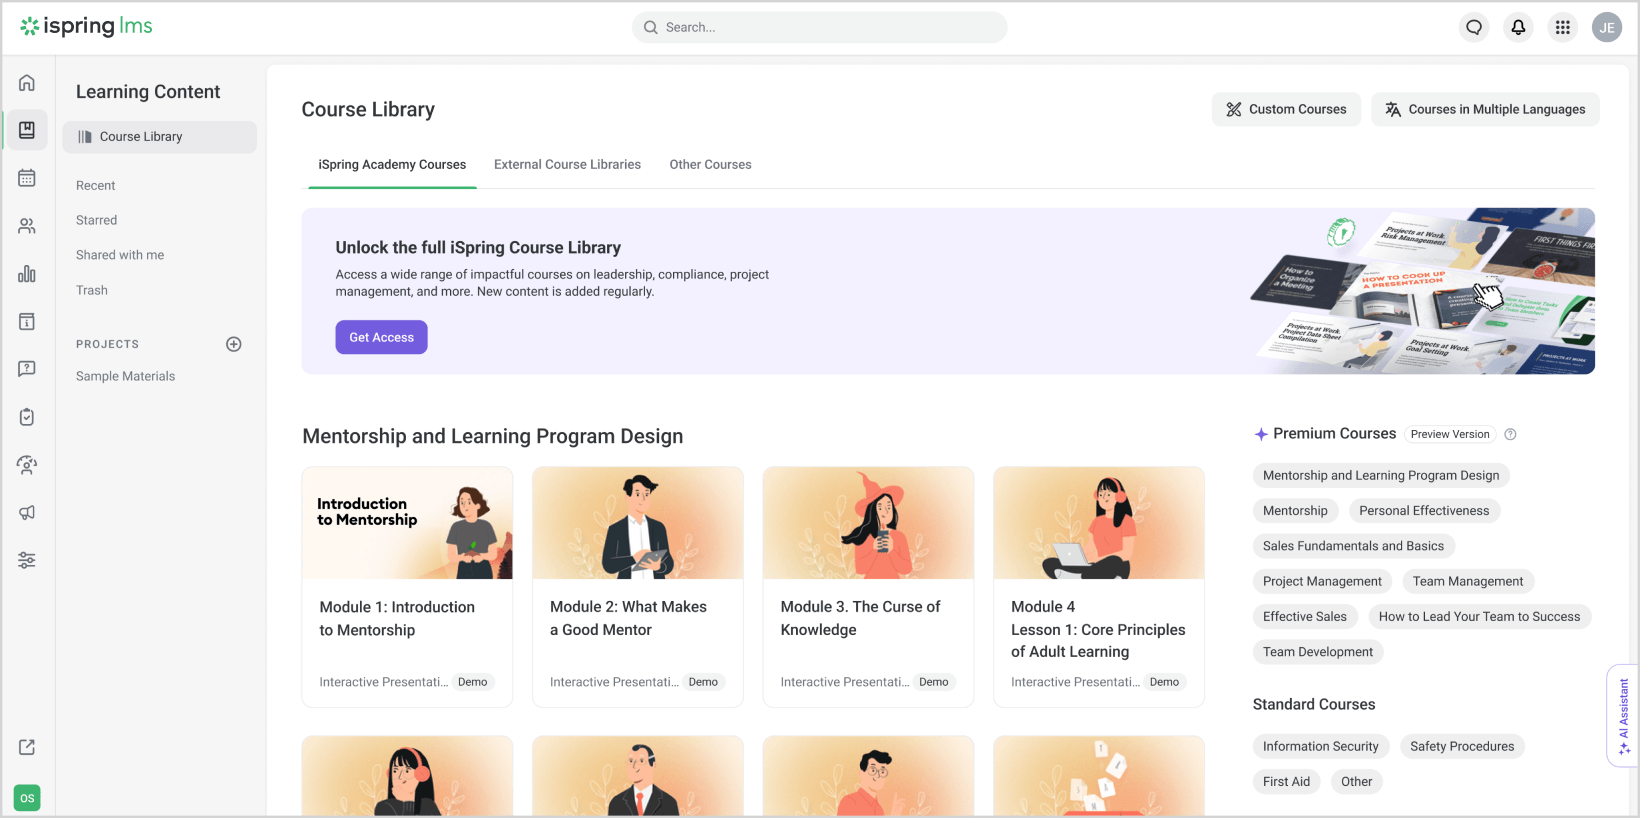Viewport: 1640px width, 818px height.
Task: Click in the Search field
Action: [819, 27]
